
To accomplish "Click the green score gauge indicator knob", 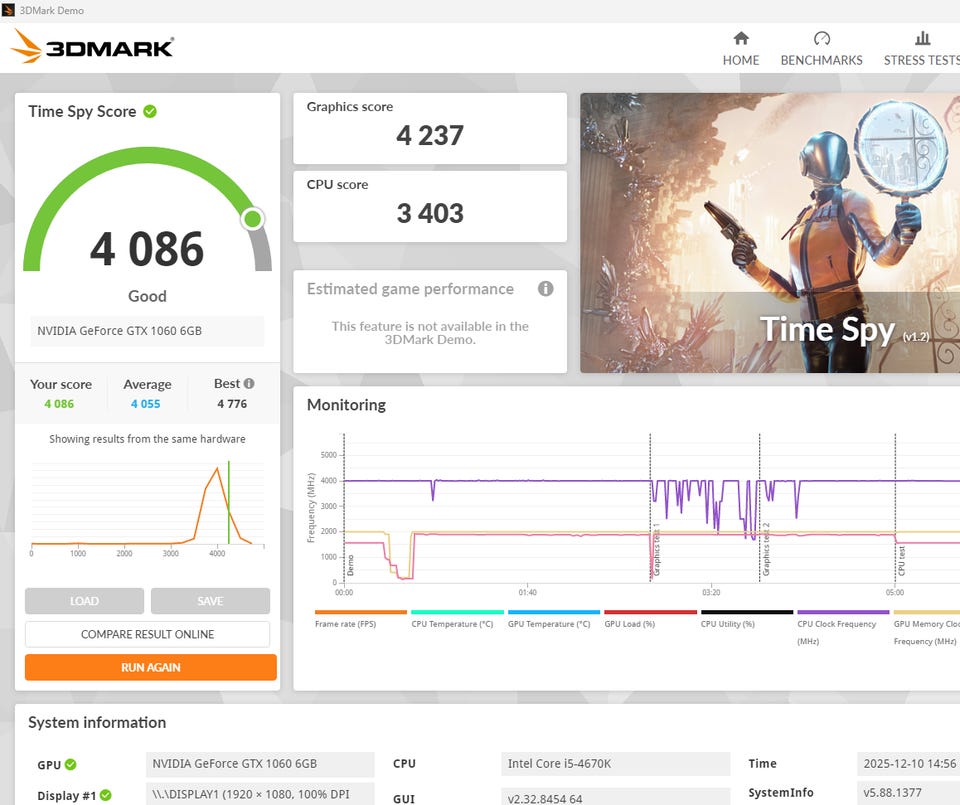I will [x=252, y=219].
